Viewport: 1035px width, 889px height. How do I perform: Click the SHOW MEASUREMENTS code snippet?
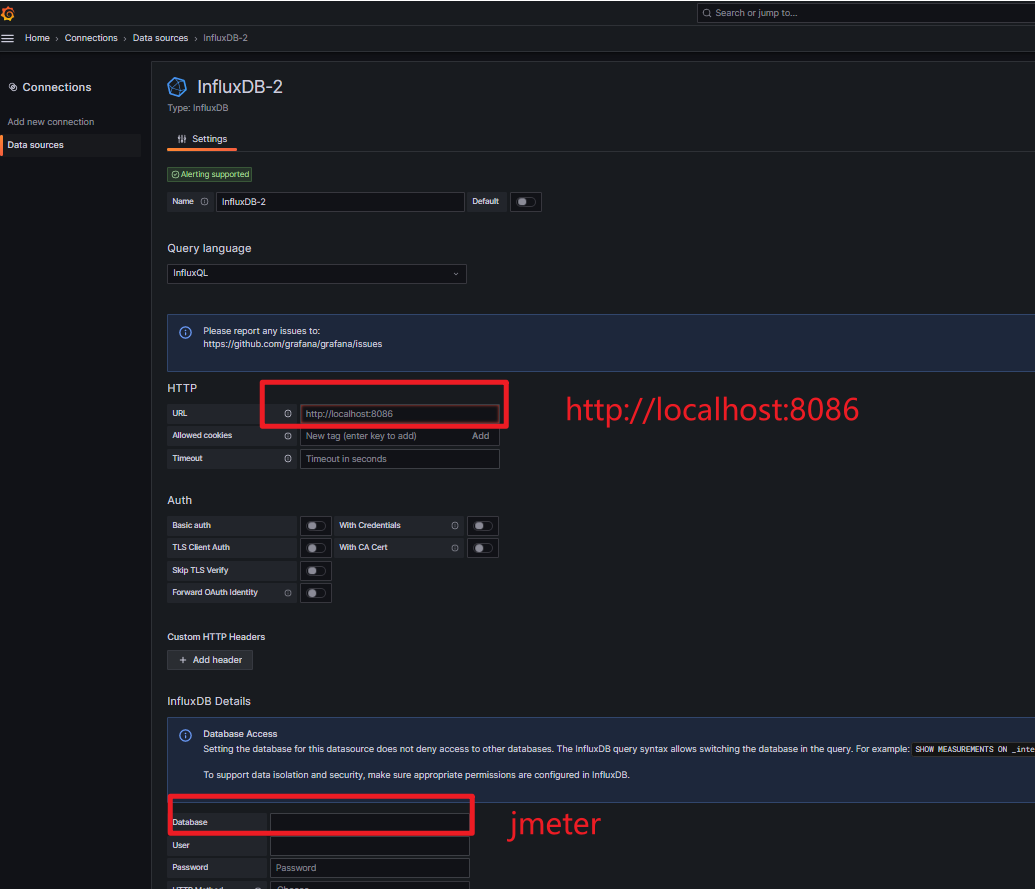pyautogui.click(x=973, y=749)
